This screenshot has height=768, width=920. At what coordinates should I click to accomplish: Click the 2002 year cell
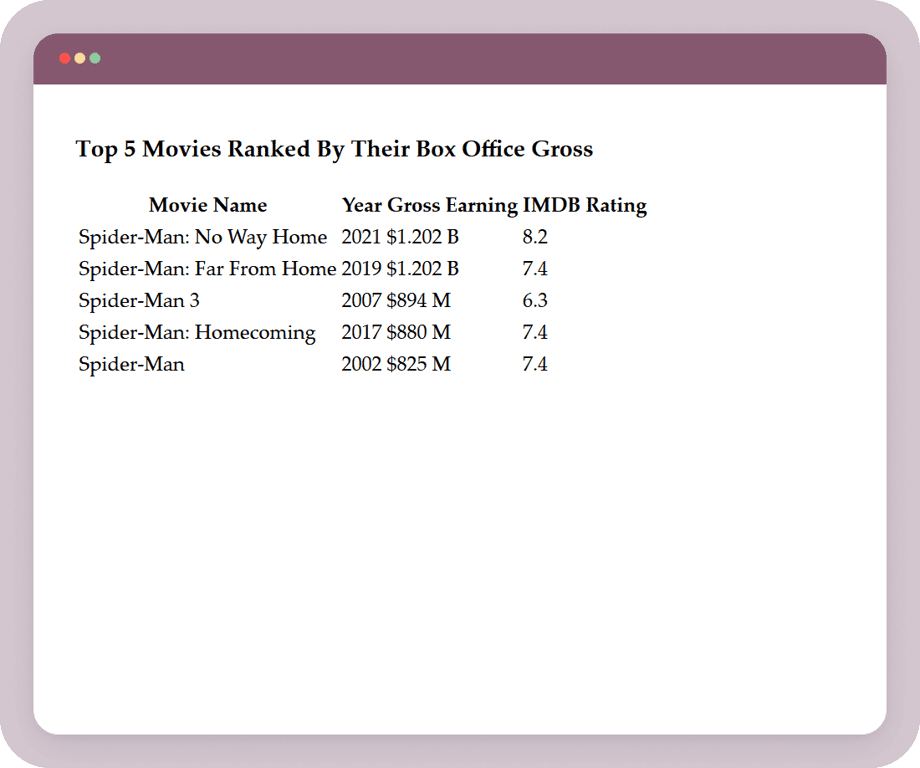point(362,365)
